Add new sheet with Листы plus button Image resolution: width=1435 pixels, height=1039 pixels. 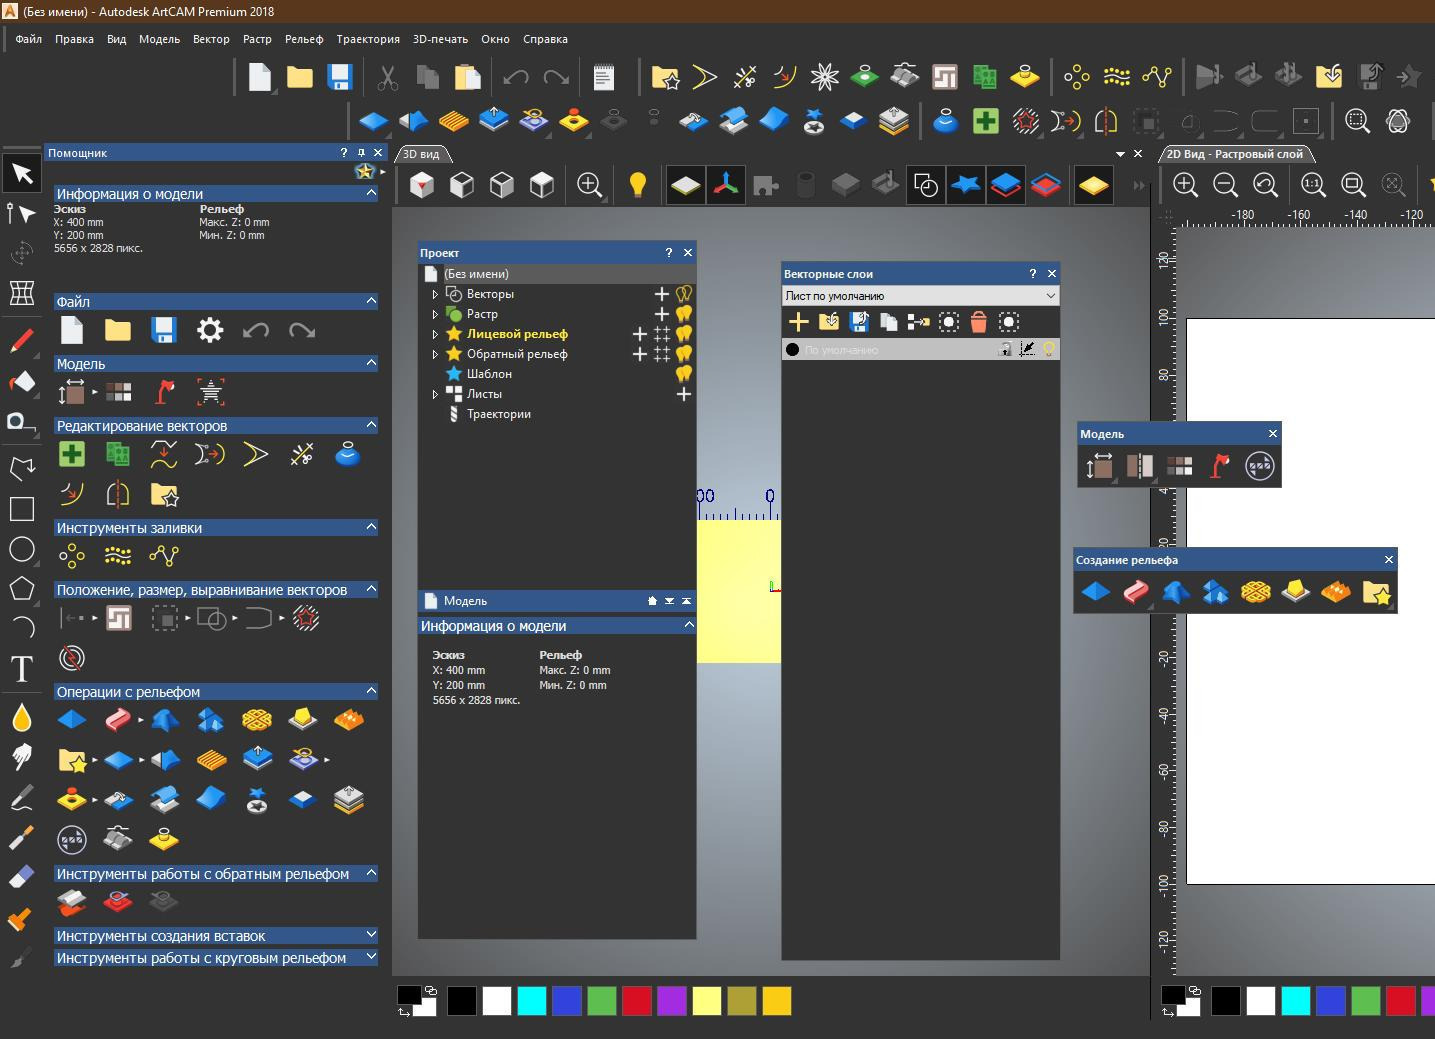[x=684, y=394]
